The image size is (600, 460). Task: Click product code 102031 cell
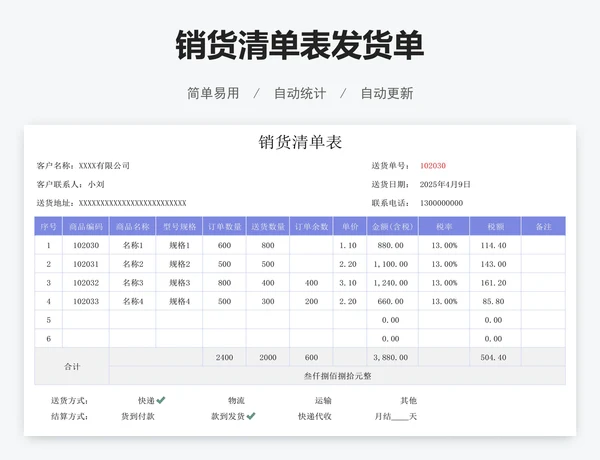[x=86, y=264]
